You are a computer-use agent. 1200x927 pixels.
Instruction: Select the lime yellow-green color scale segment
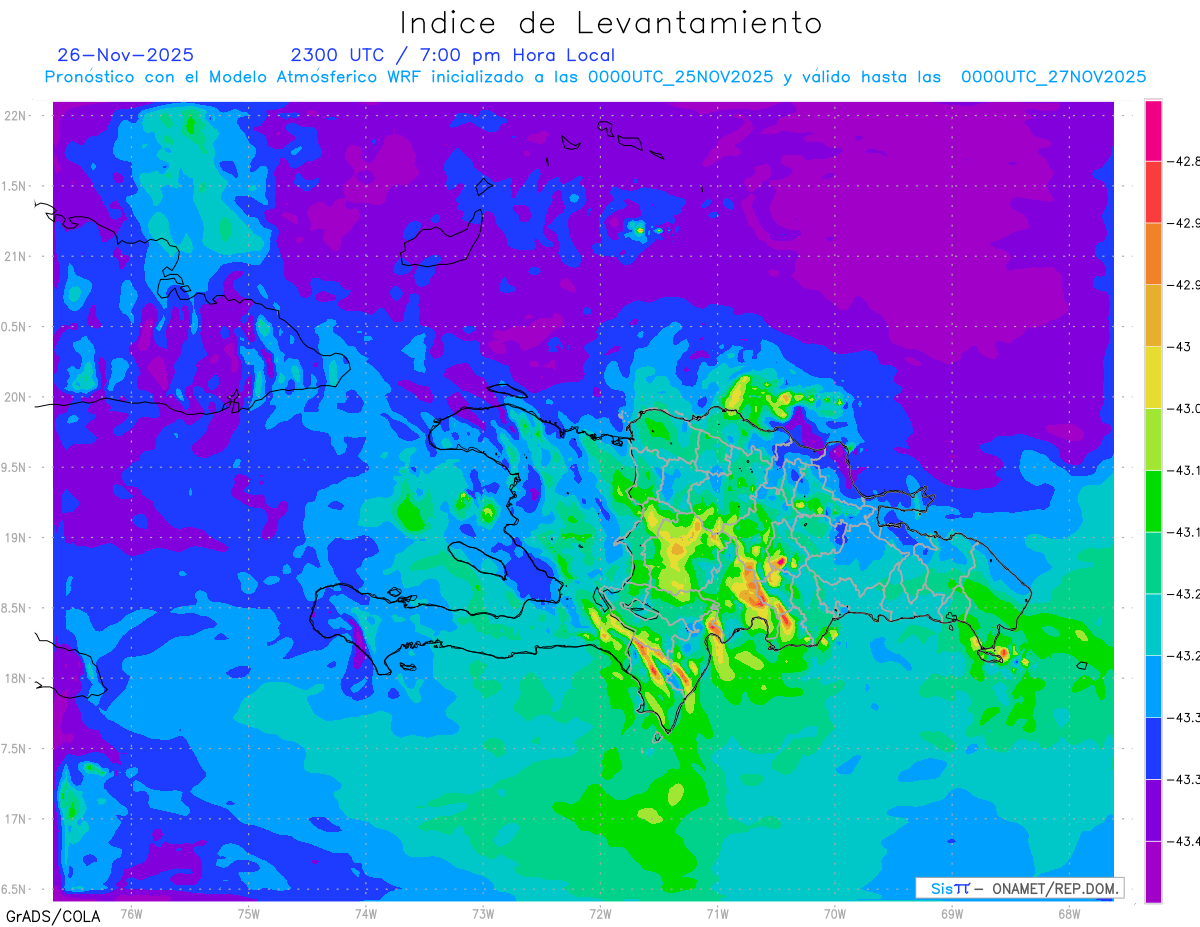[1153, 439]
